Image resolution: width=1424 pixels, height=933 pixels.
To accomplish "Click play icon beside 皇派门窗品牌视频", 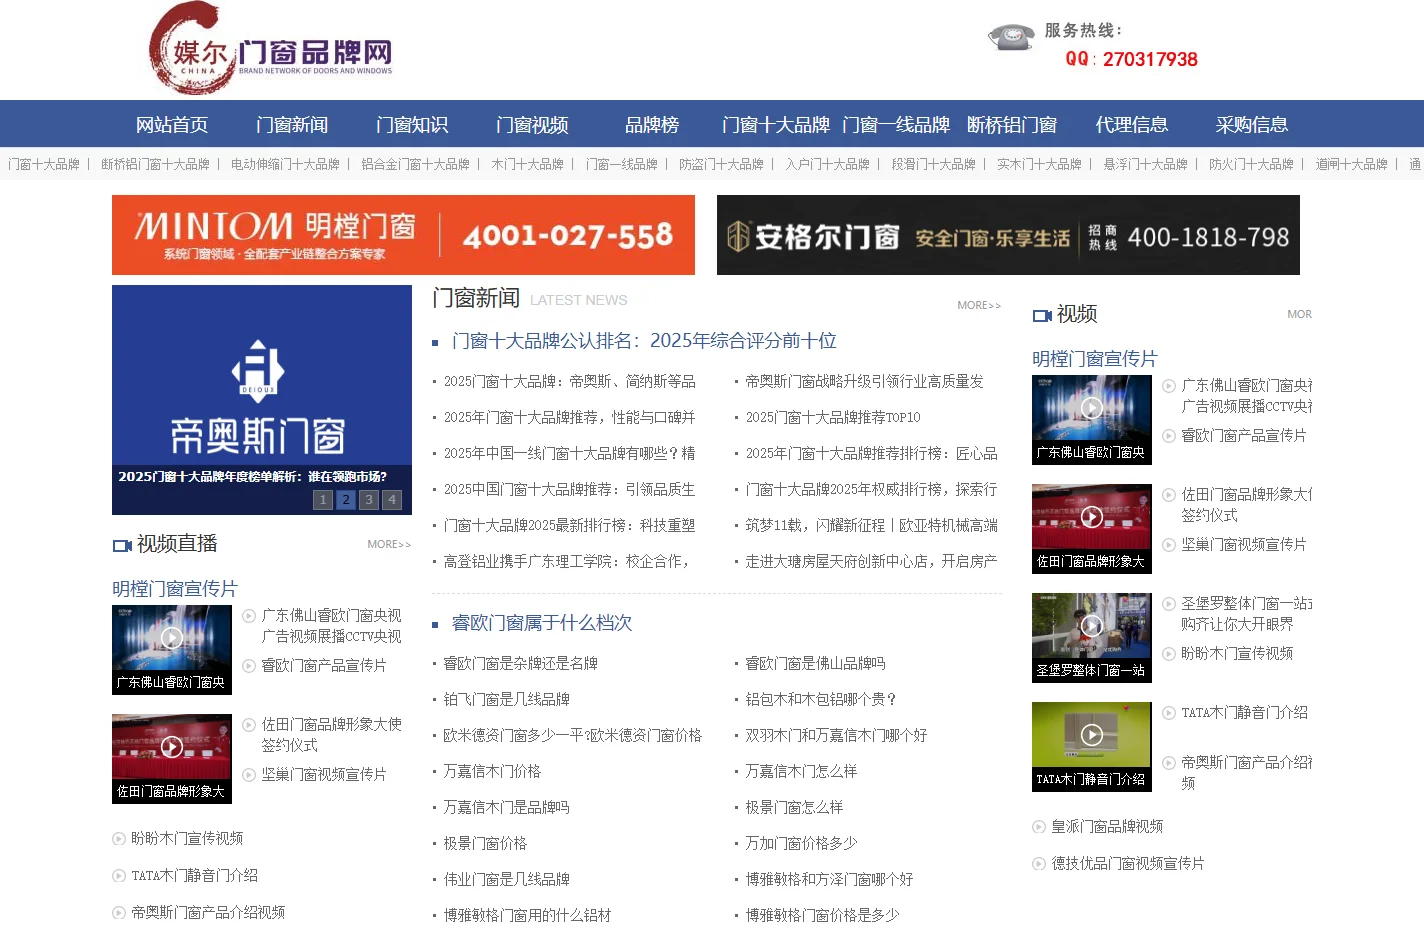I will [x=1039, y=827].
